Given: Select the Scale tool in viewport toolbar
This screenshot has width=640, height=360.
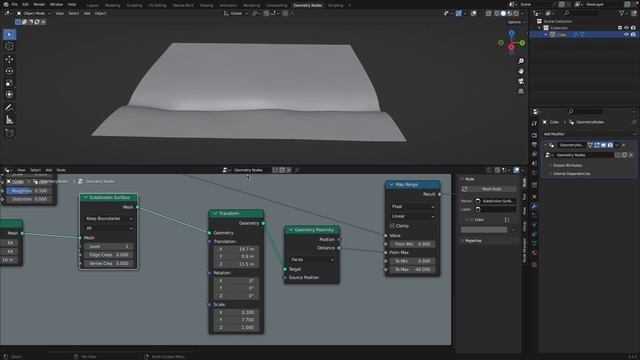Looking at the screenshot, I should pyautogui.click(x=9, y=83).
